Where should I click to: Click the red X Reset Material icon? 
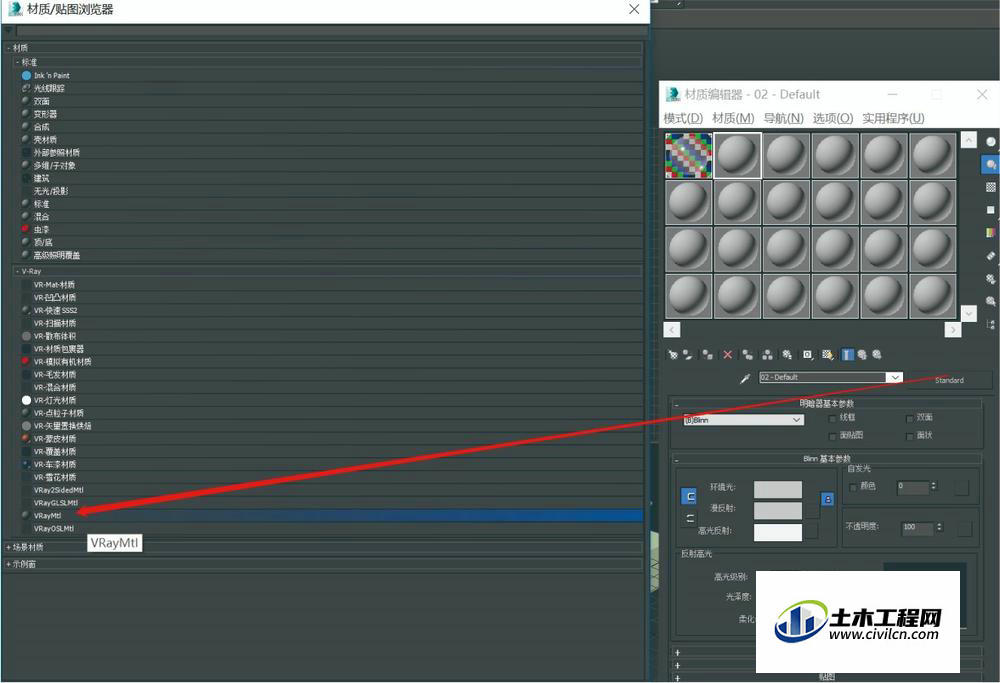pyautogui.click(x=728, y=355)
